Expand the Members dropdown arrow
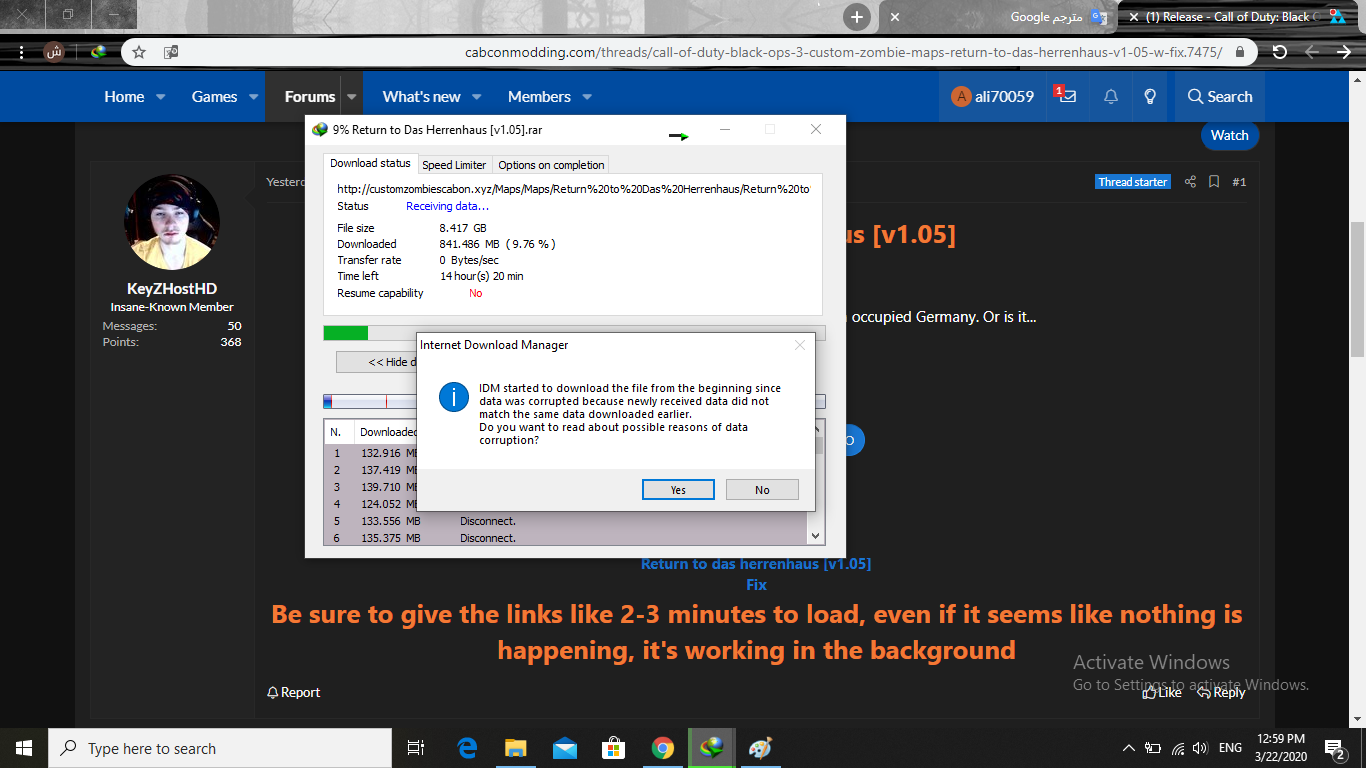Viewport: 1366px width, 768px height. coord(587,97)
